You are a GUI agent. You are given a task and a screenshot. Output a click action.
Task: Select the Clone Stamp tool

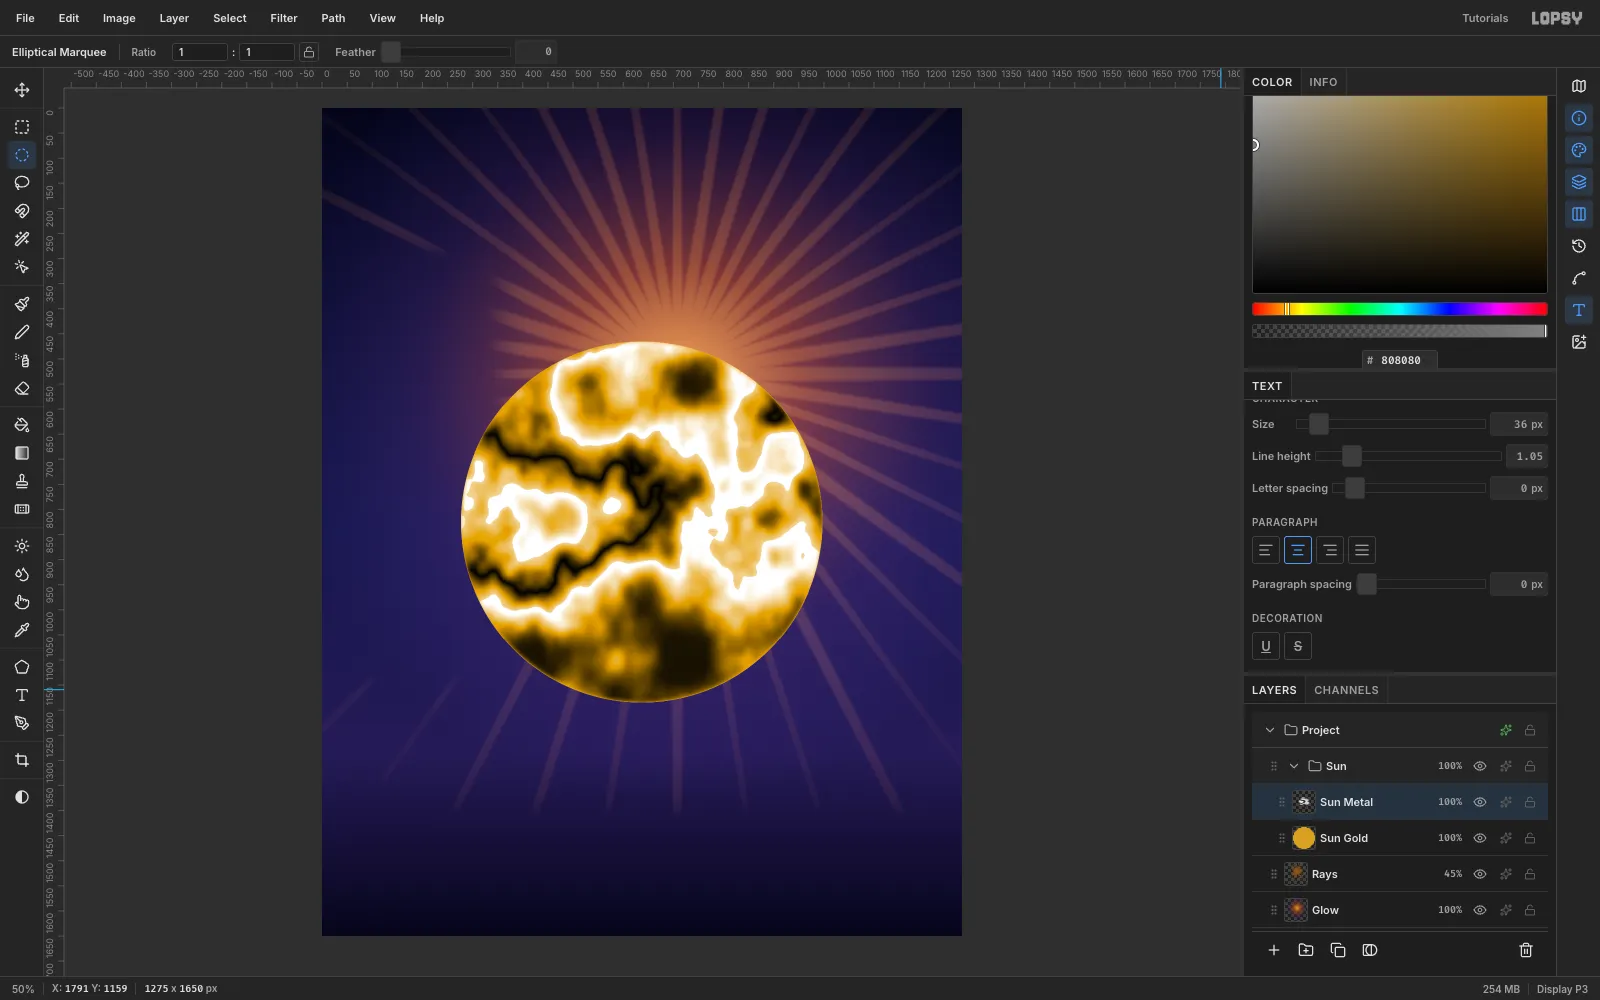point(22,481)
